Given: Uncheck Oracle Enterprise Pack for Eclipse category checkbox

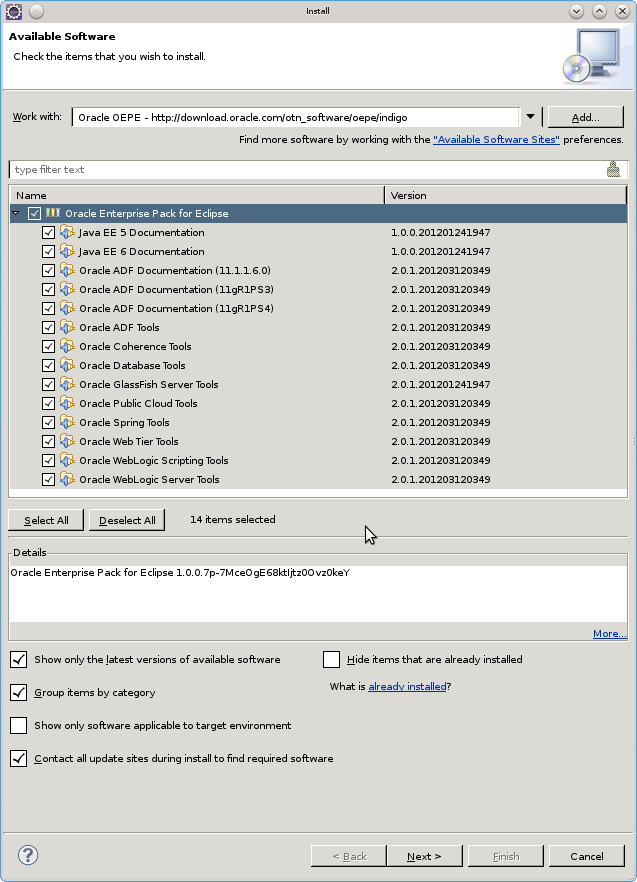Looking at the screenshot, I should pyautogui.click(x=34, y=213).
